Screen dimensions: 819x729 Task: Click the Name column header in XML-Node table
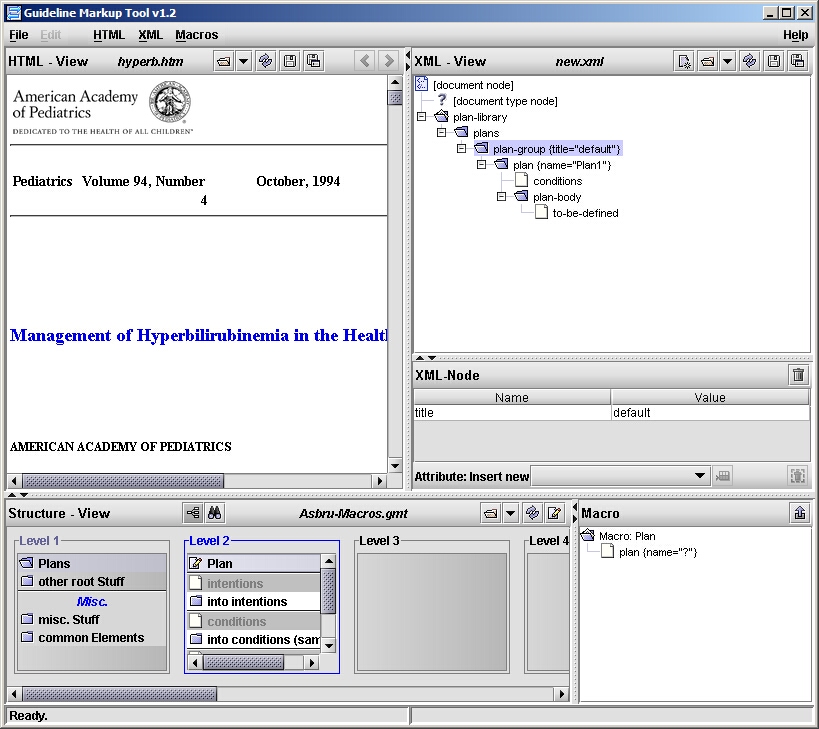(x=512, y=397)
